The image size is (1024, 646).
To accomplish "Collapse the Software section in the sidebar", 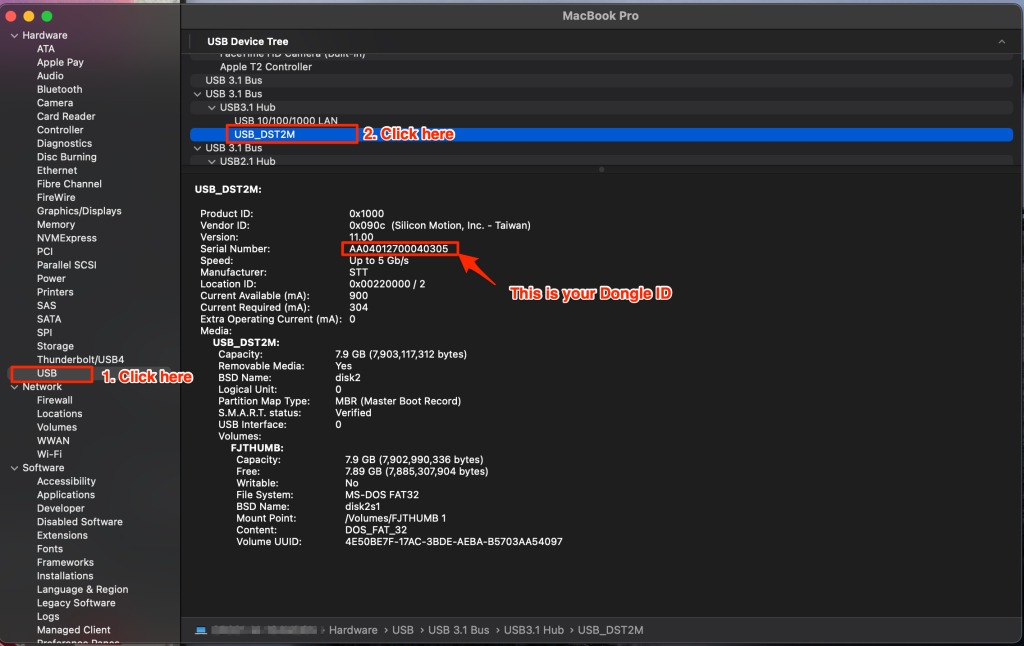I will pyautogui.click(x=14, y=468).
